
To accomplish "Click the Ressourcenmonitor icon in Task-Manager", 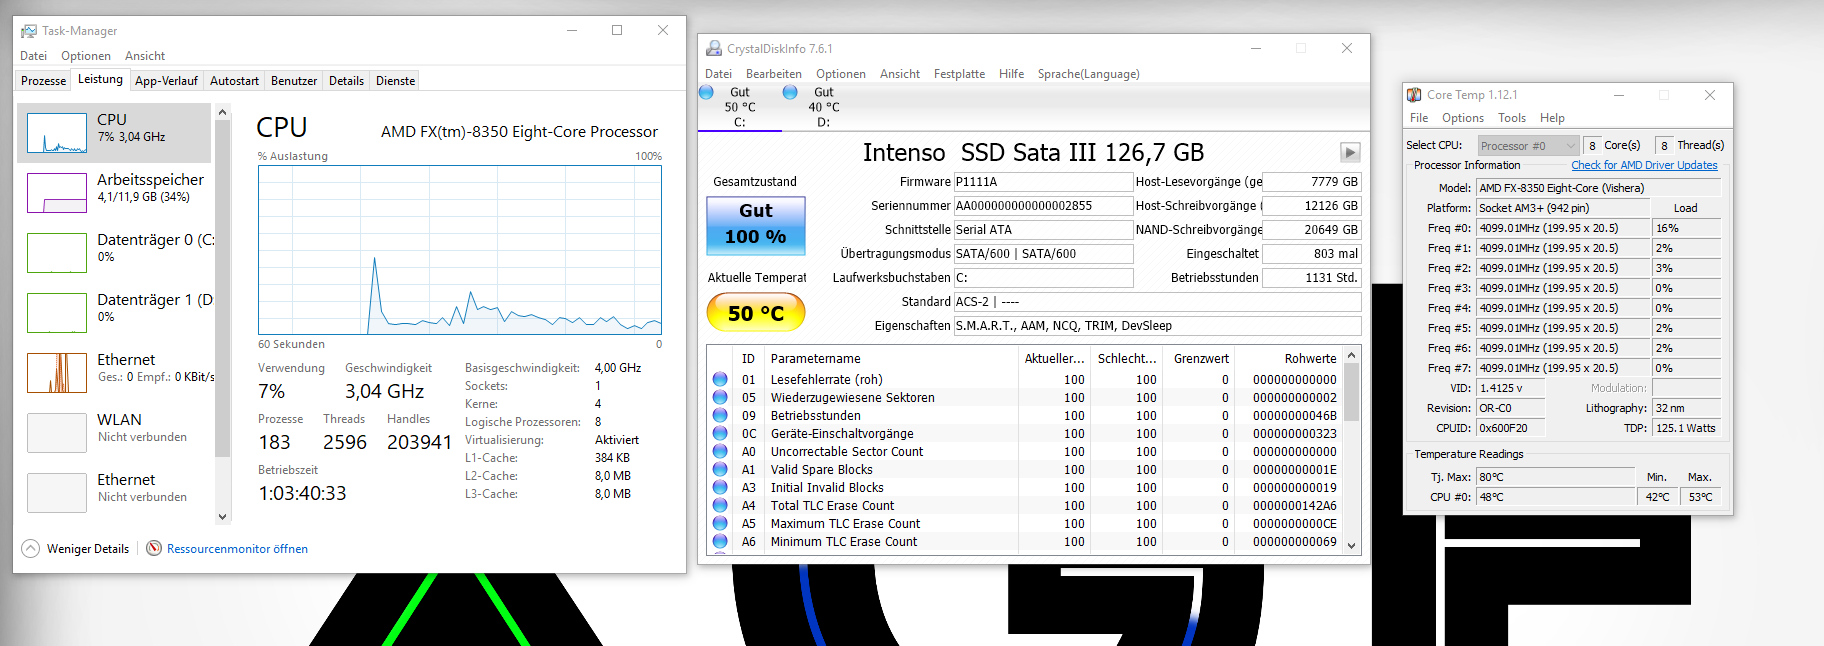I will [x=154, y=548].
